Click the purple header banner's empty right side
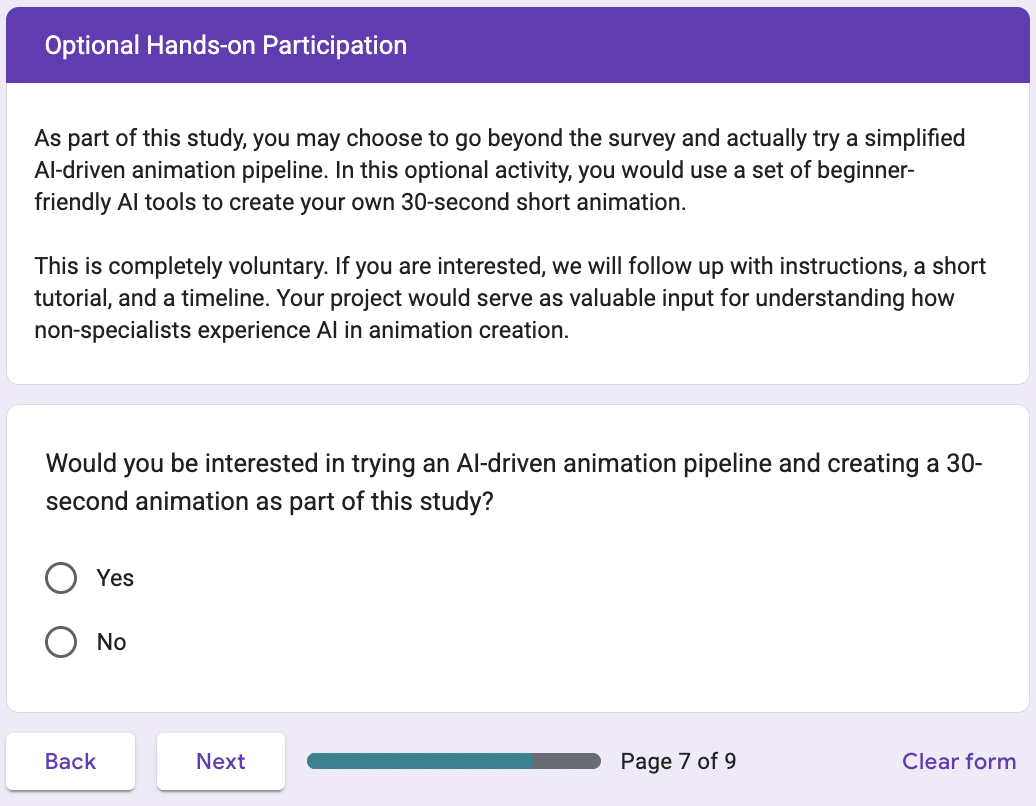Viewport: 1036px width, 806px height. click(x=750, y=45)
